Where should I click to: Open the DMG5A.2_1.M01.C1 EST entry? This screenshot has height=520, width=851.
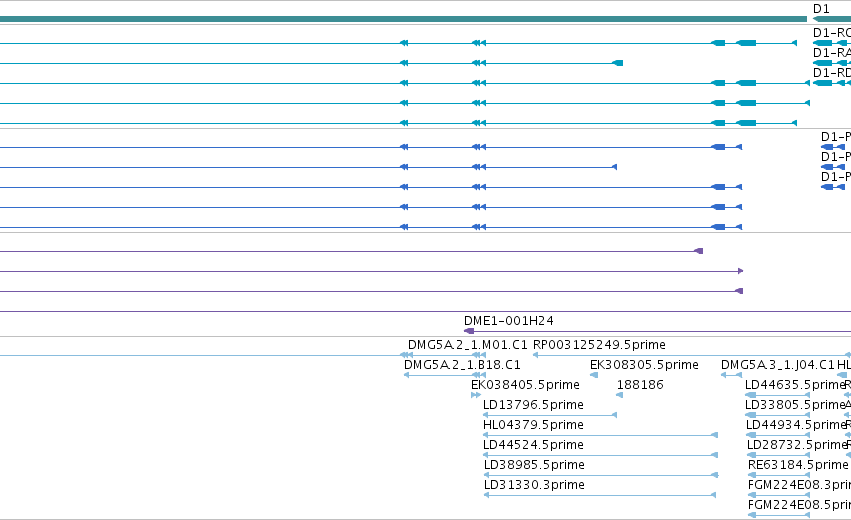pyautogui.click(x=467, y=345)
